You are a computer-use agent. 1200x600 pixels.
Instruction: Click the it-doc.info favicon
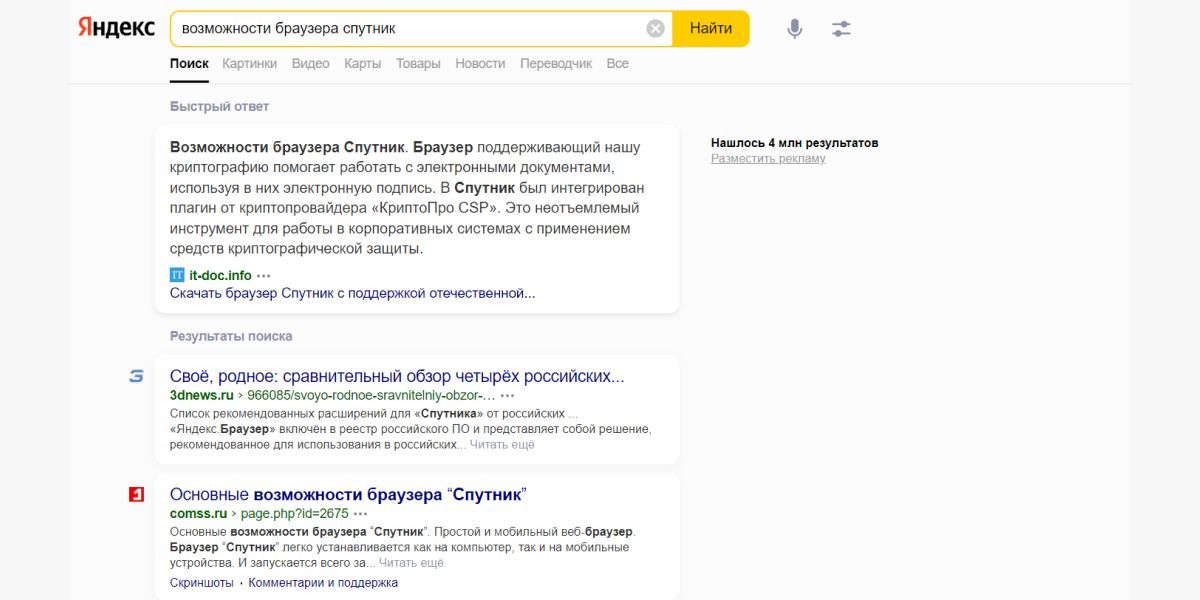pyautogui.click(x=177, y=275)
